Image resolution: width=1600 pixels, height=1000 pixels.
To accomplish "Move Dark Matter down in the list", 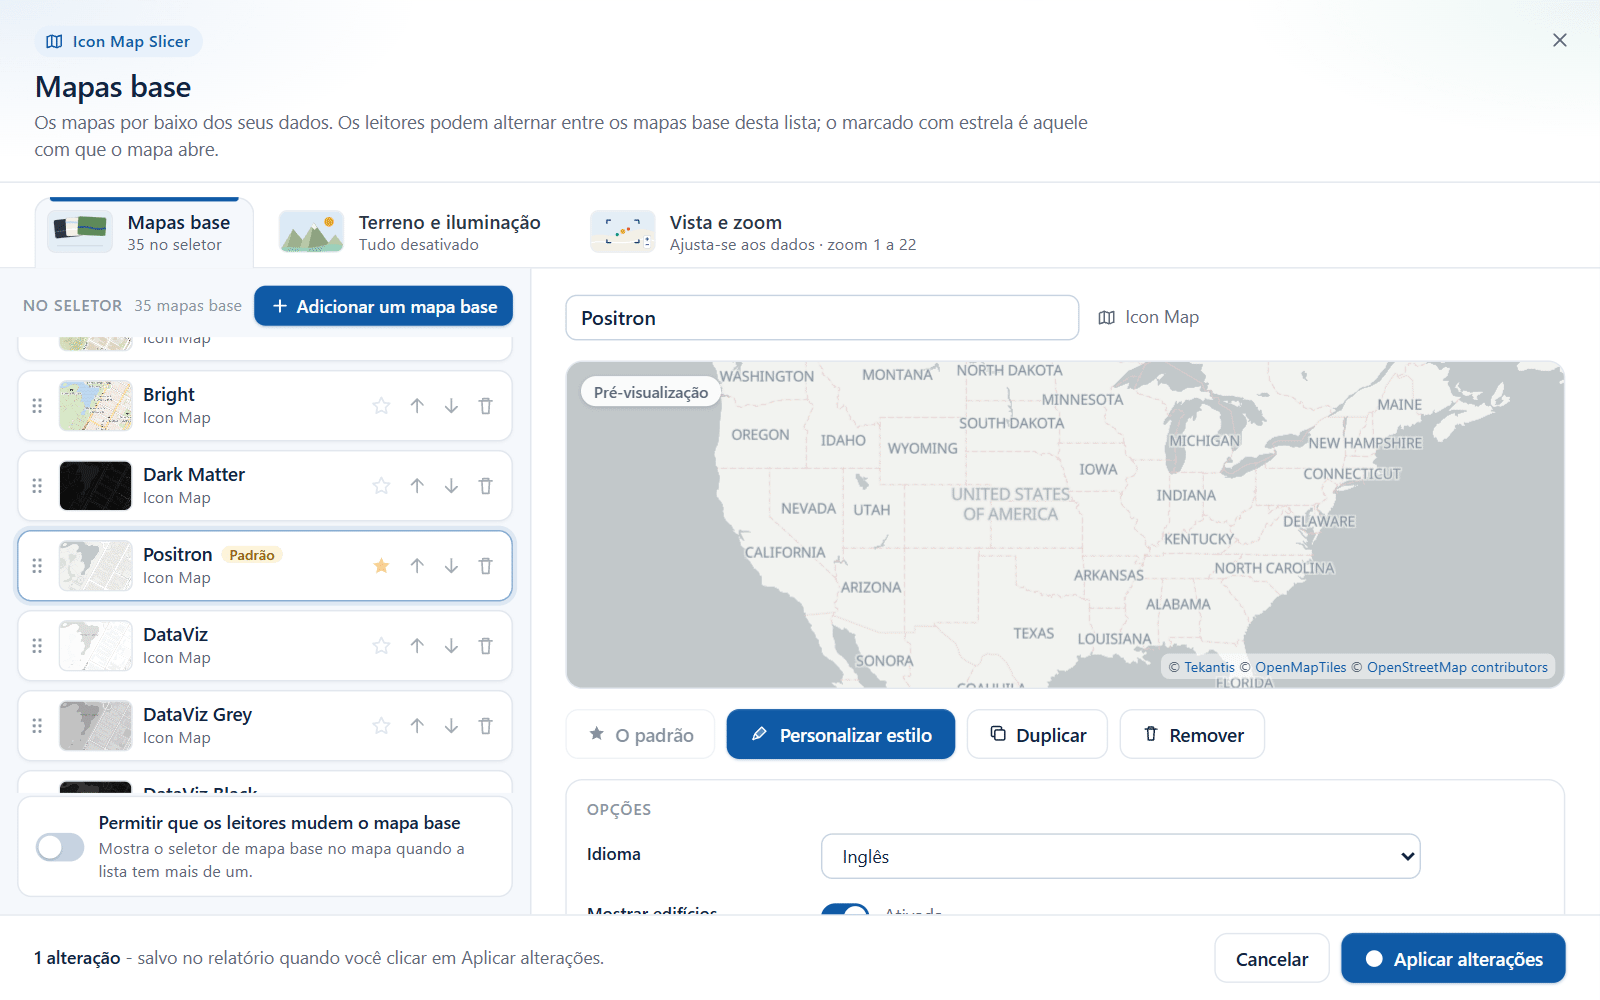I will (x=451, y=486).
